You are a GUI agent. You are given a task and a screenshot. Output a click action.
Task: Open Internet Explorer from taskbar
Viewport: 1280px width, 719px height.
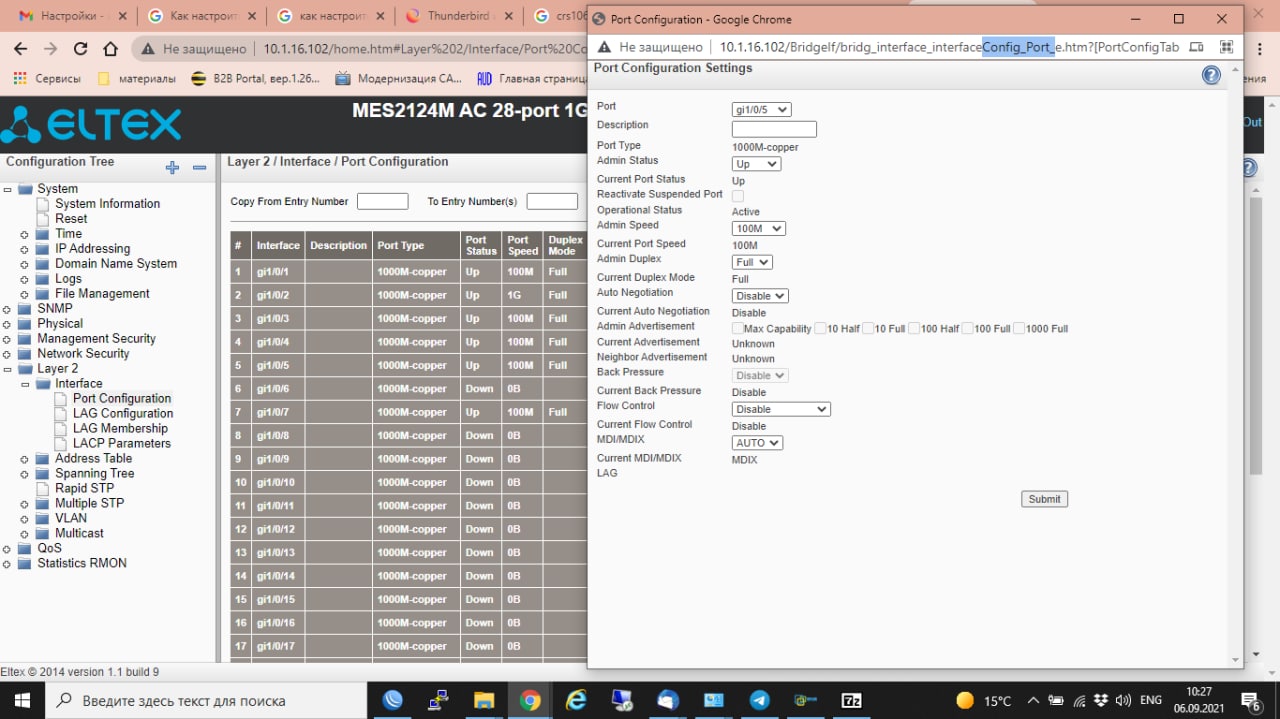point(576,700)
